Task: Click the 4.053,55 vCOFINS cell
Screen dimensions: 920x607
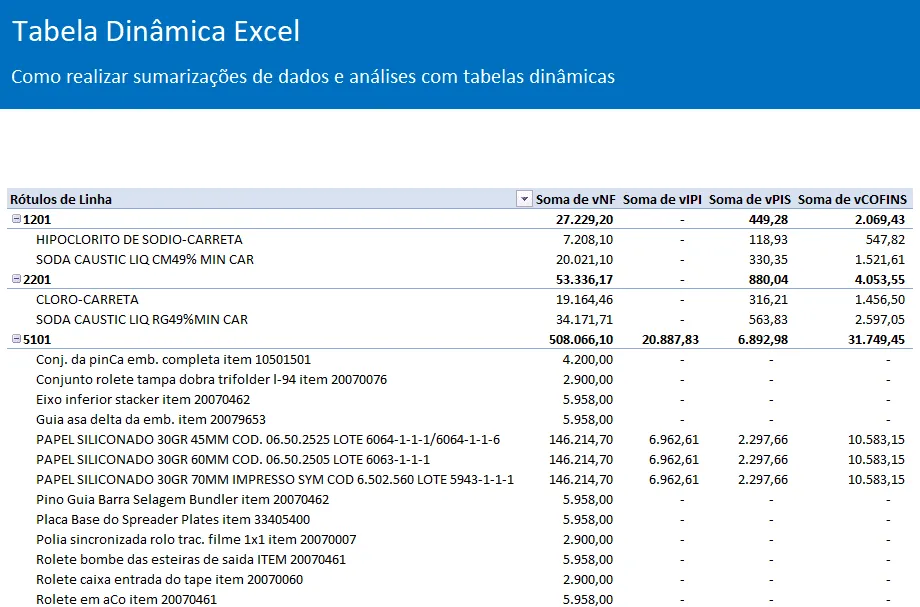Action: (880, 279)
